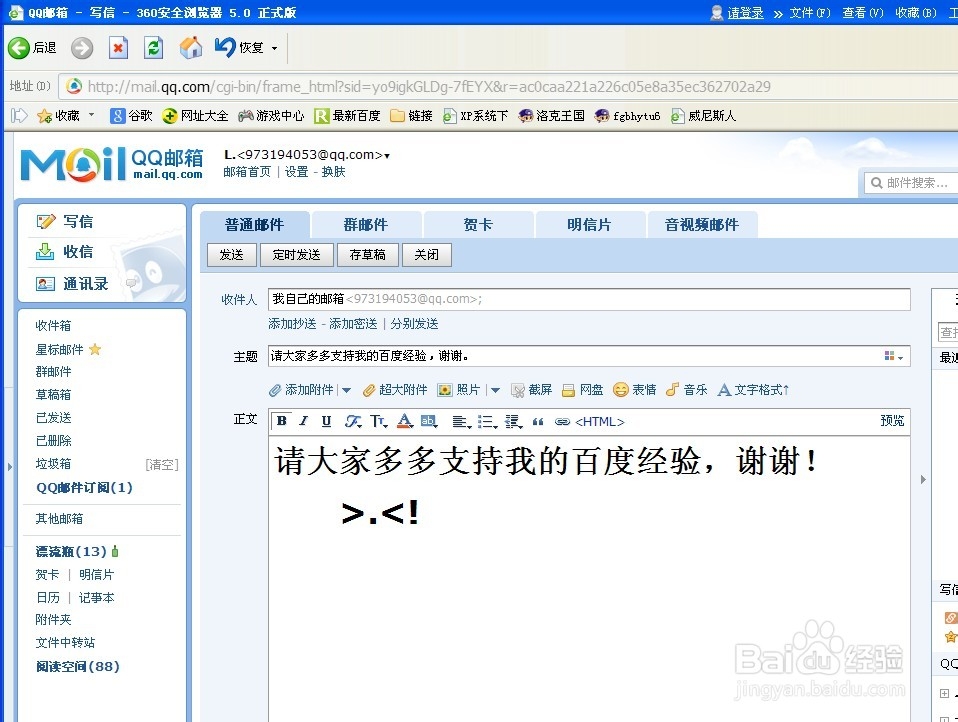
Task: Save the draft with 存草稿
Action: tap(367, 255)
